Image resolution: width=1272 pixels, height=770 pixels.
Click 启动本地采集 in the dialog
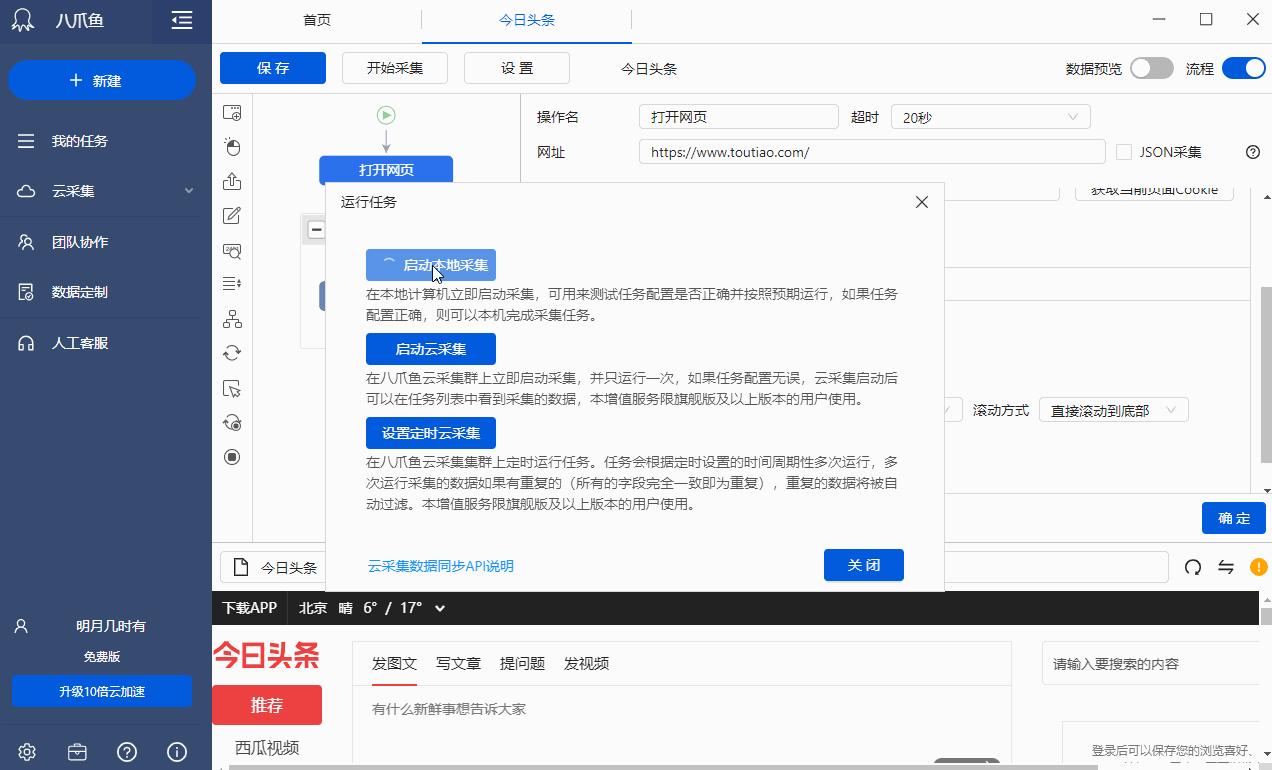point(431,265)
